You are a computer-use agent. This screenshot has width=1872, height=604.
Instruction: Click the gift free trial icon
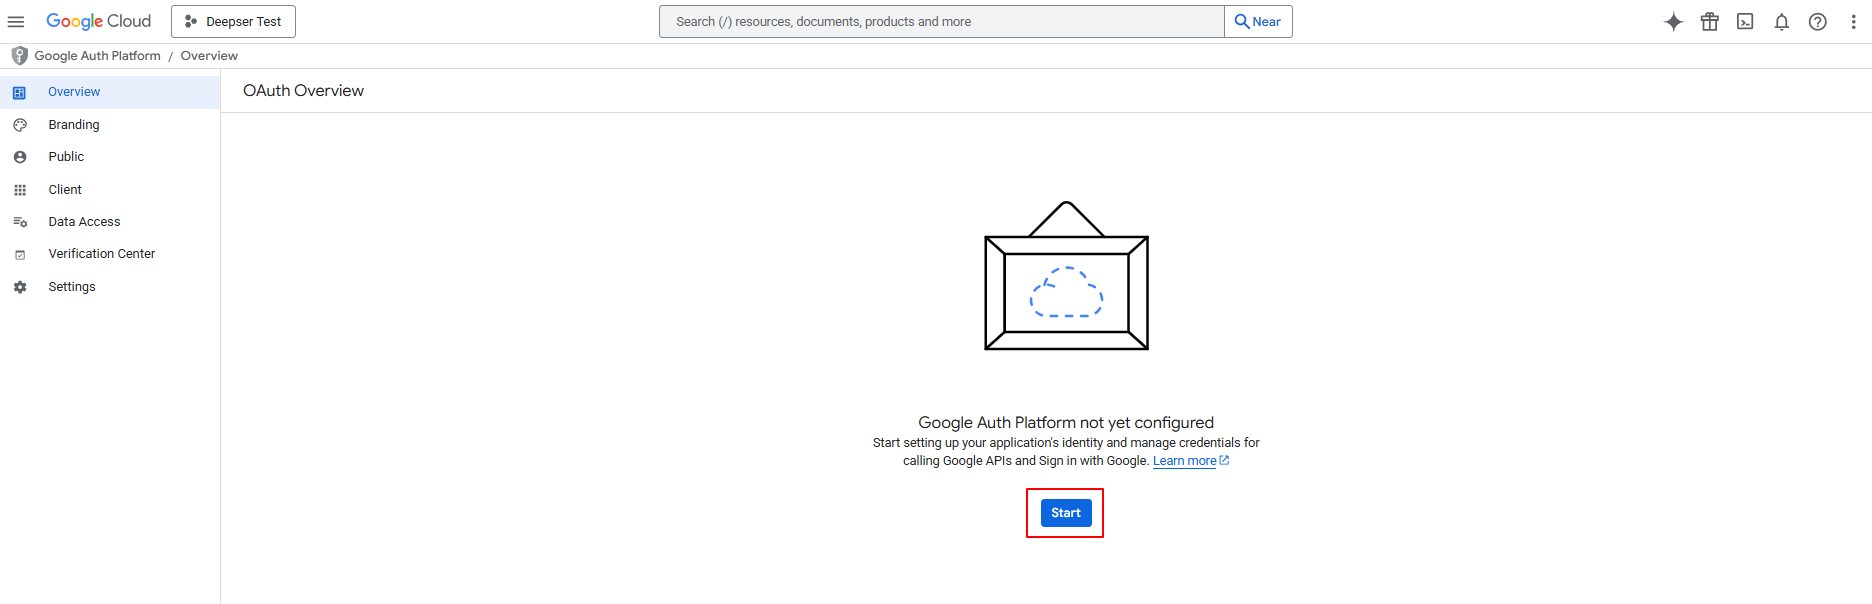(1710, 22)
